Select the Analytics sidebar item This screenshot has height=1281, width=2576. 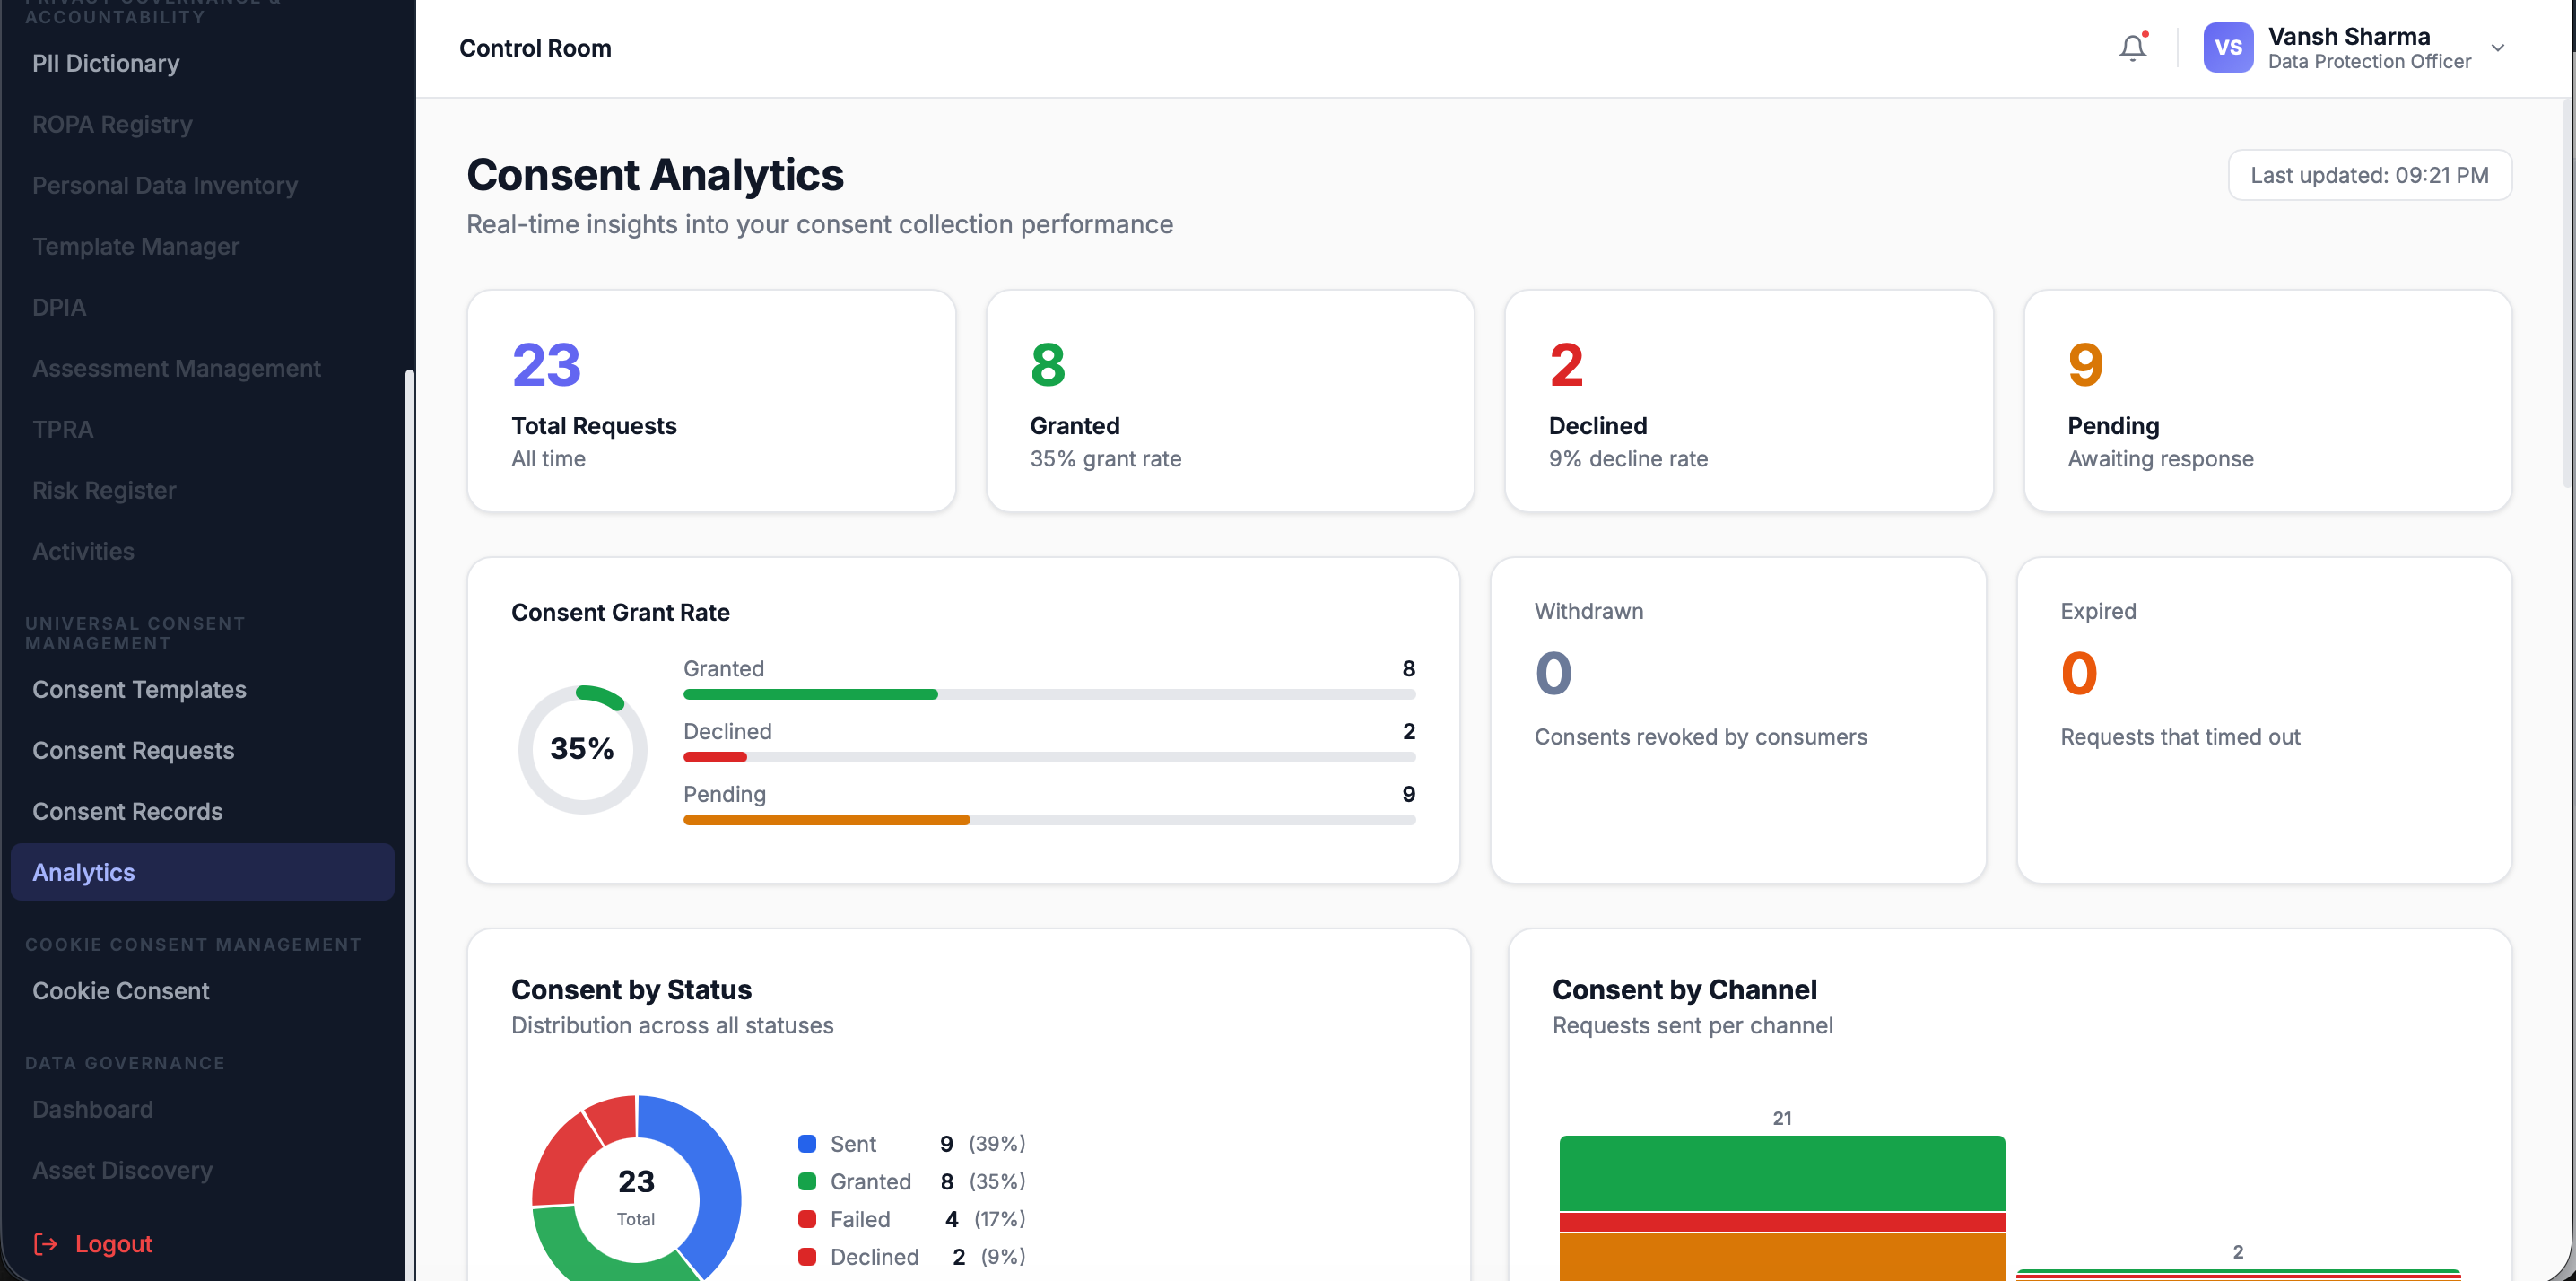pyautogui.click(x=202, y=872)
